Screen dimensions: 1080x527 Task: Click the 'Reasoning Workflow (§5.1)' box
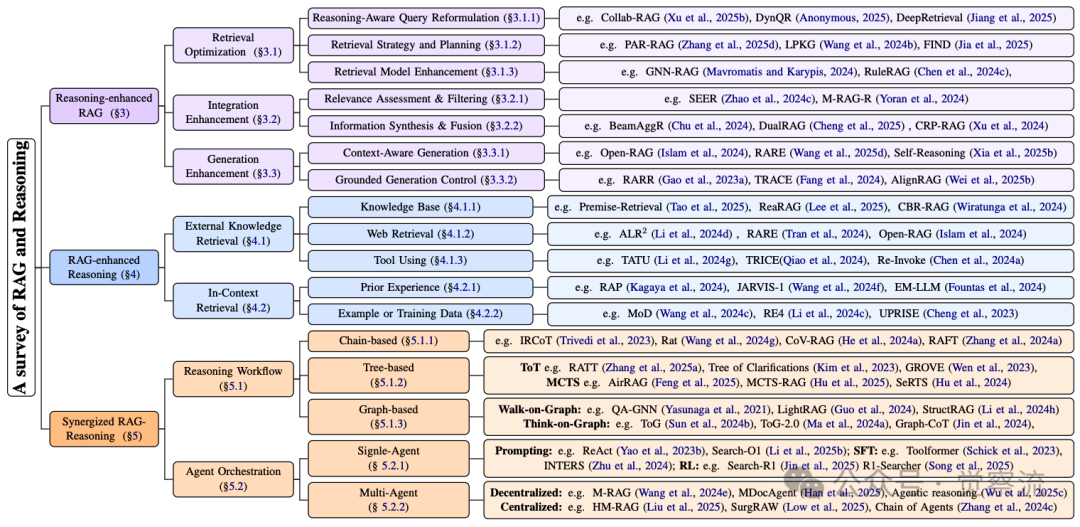(x=233, y=380)
